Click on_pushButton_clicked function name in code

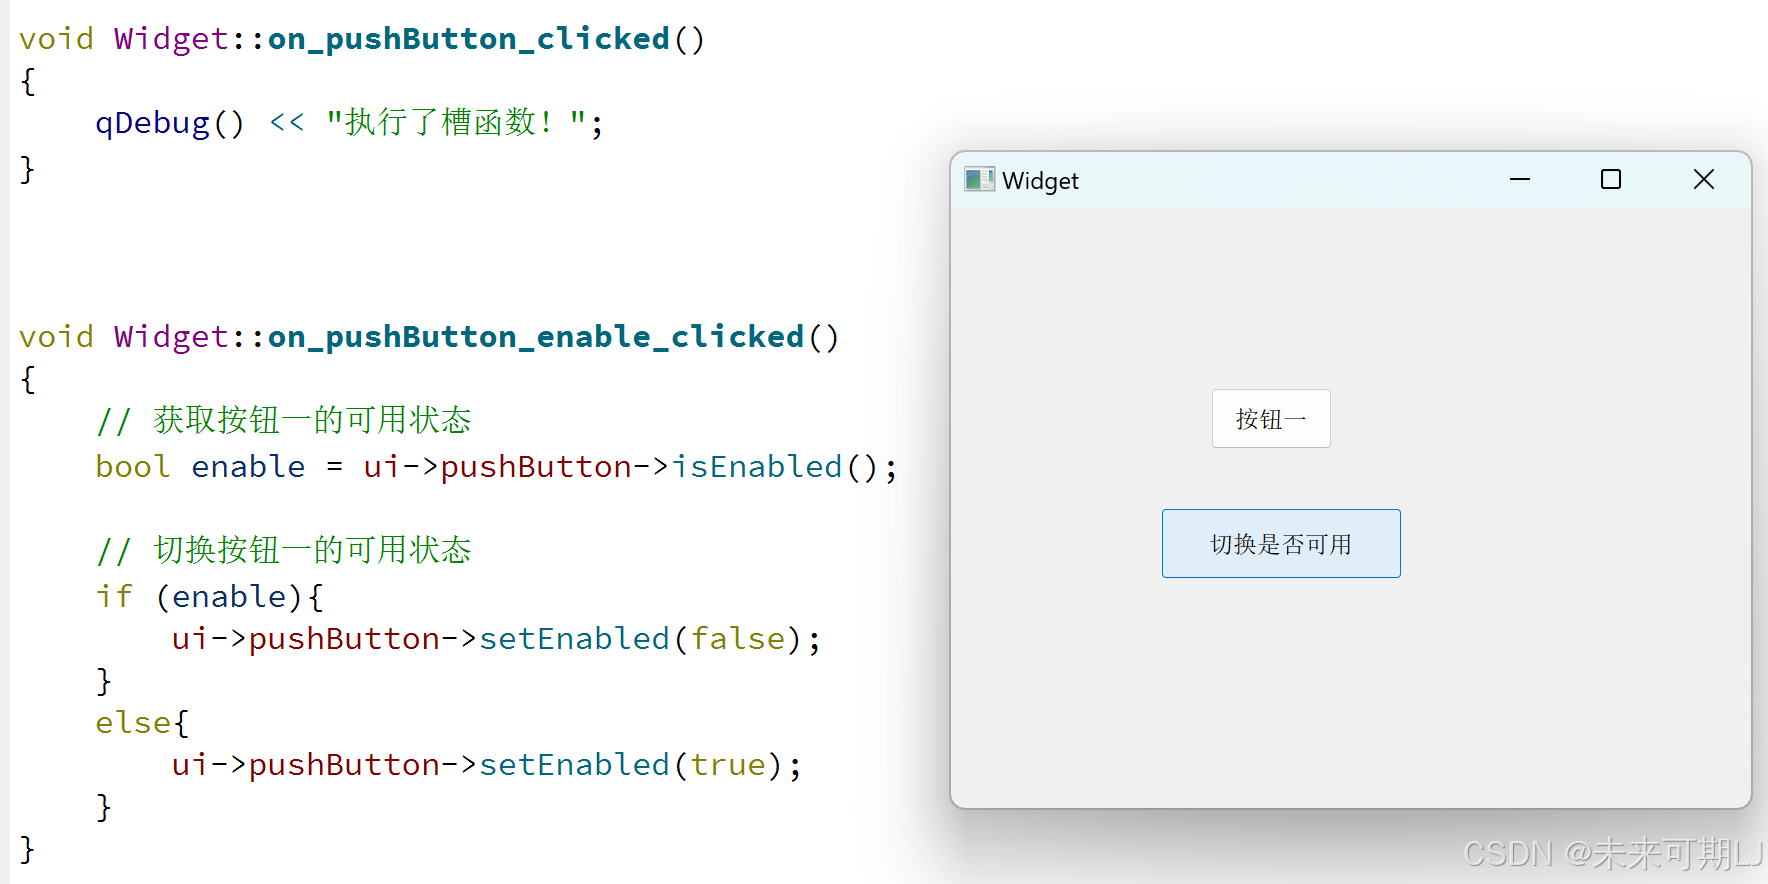point(469,39)
